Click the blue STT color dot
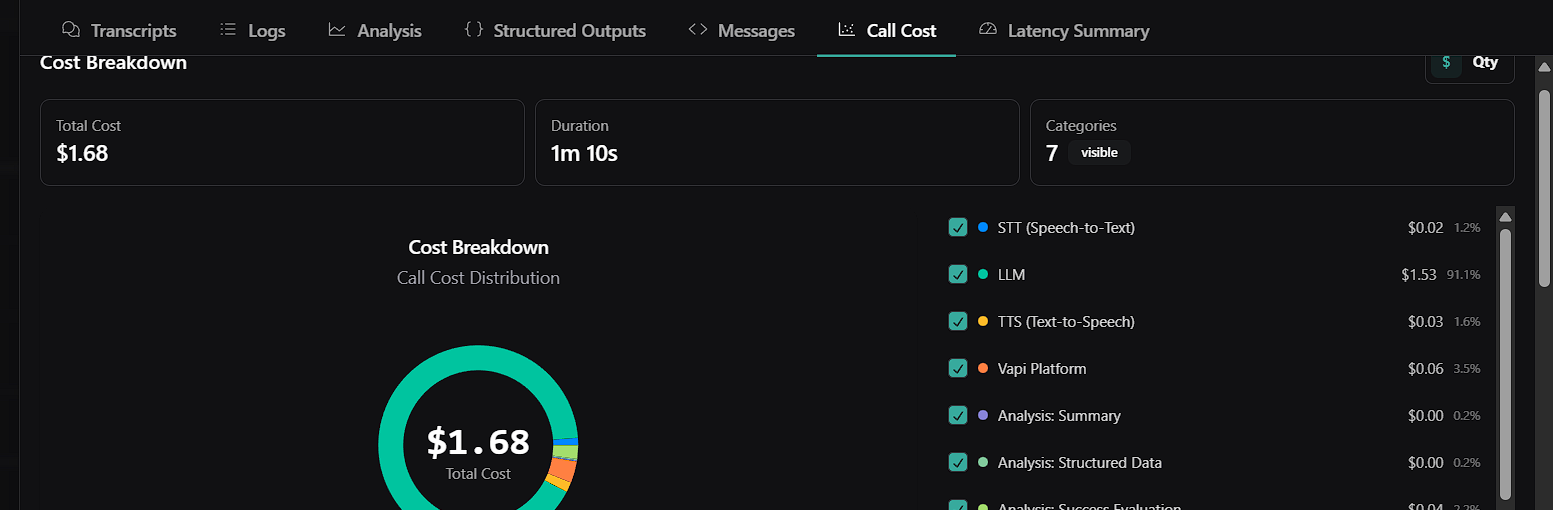Image resolution: width=1553 pixels, height=510 pixels. [x=983, y=227]
